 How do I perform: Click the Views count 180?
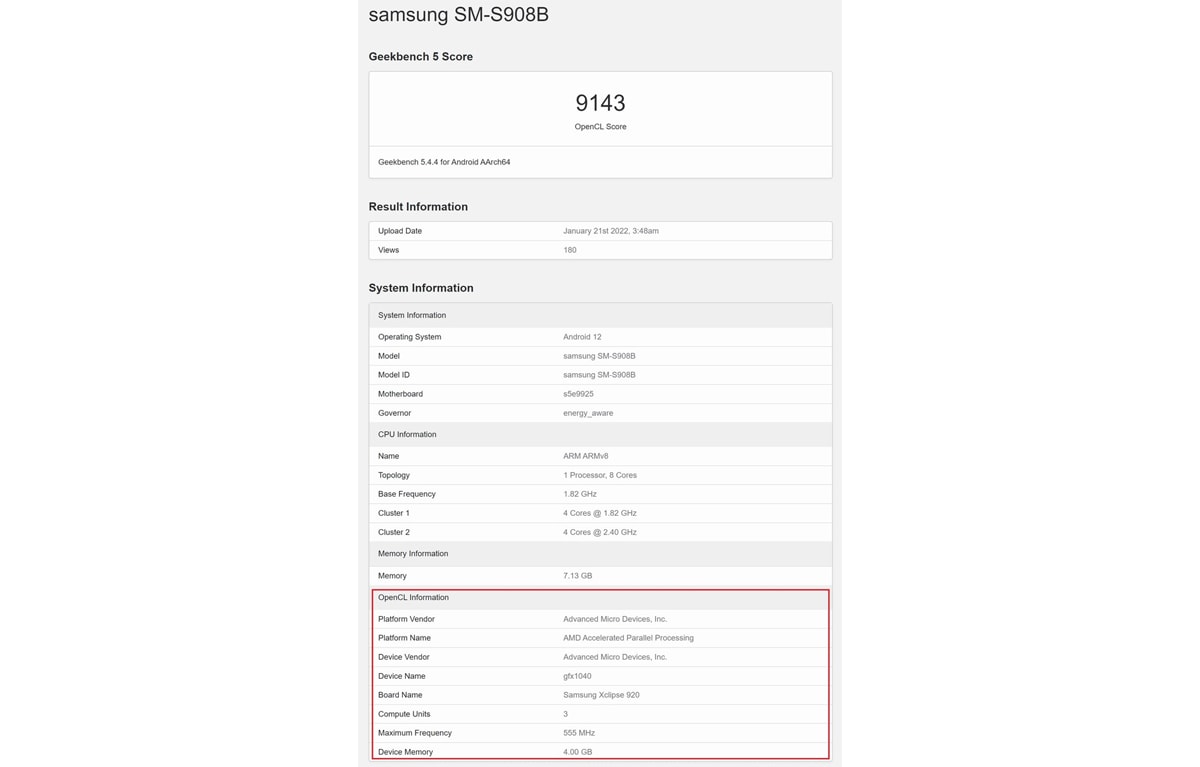tap(569, 250)
